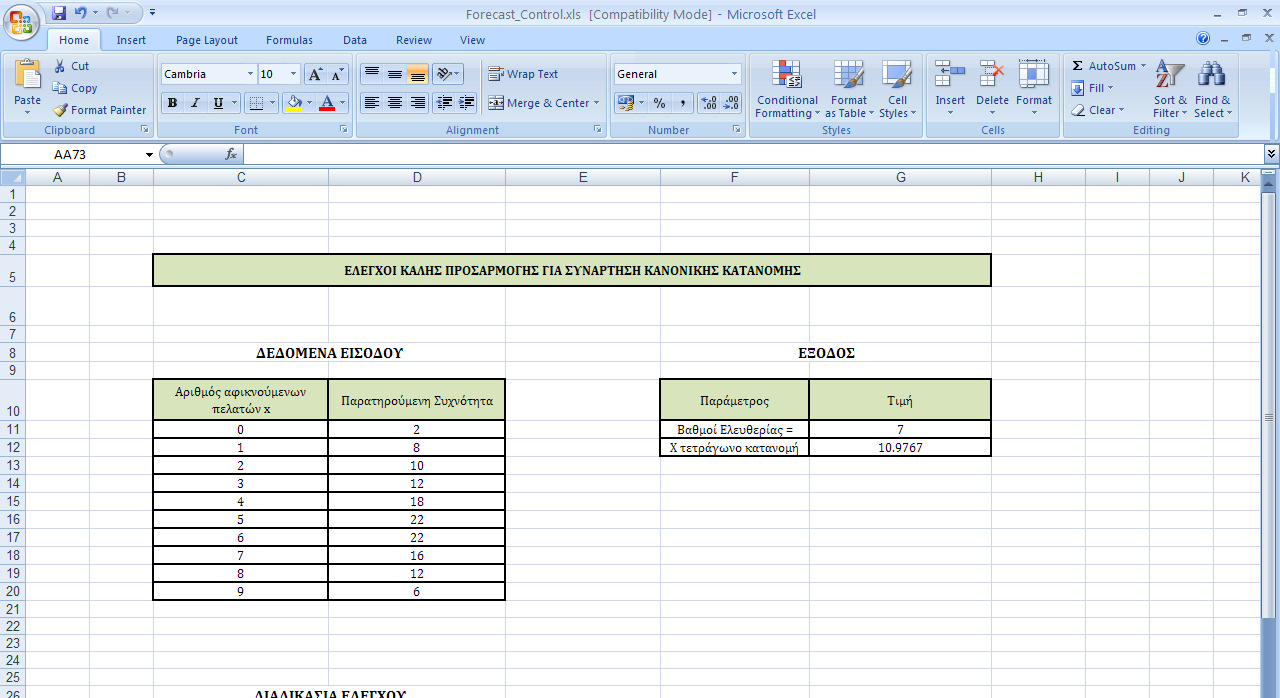Open the Font dialog launcher
The width and height of the screenshot is (1280, 698).
pos(344,130)
